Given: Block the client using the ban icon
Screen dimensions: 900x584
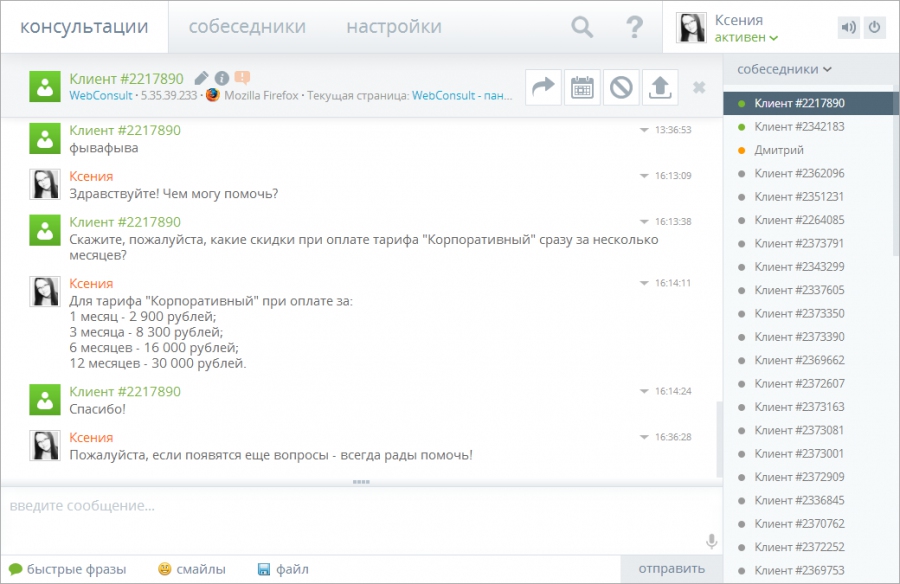Looking at the screenshot, I should tap(620, 88).
